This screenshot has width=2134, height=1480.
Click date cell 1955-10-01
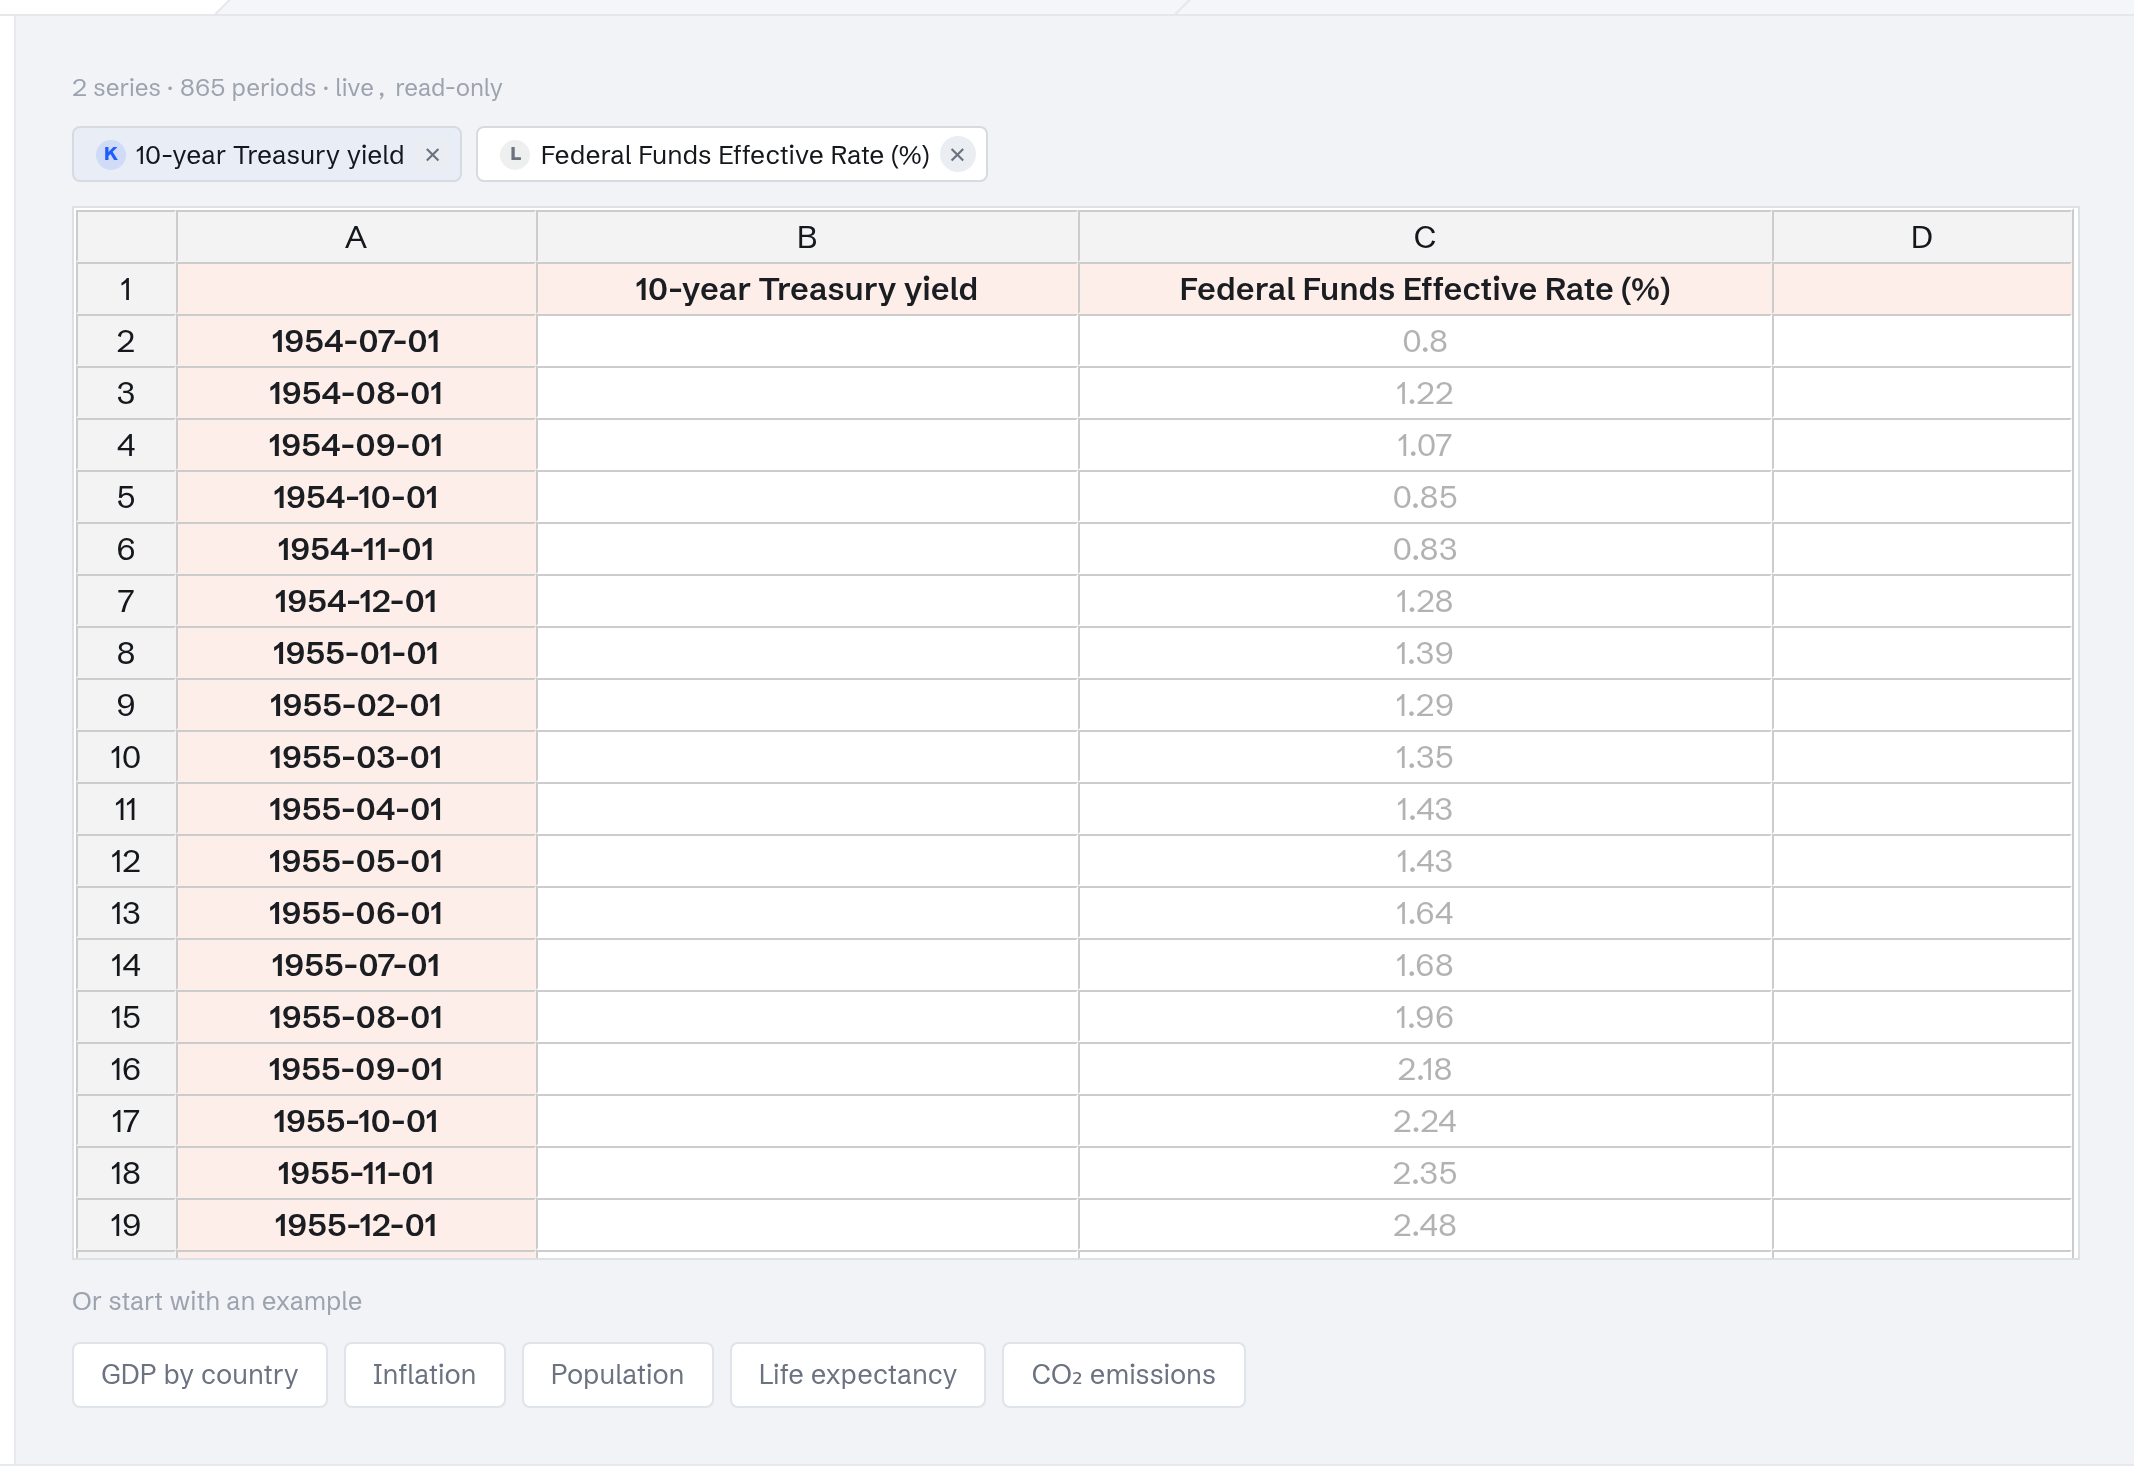[356, 1122]
